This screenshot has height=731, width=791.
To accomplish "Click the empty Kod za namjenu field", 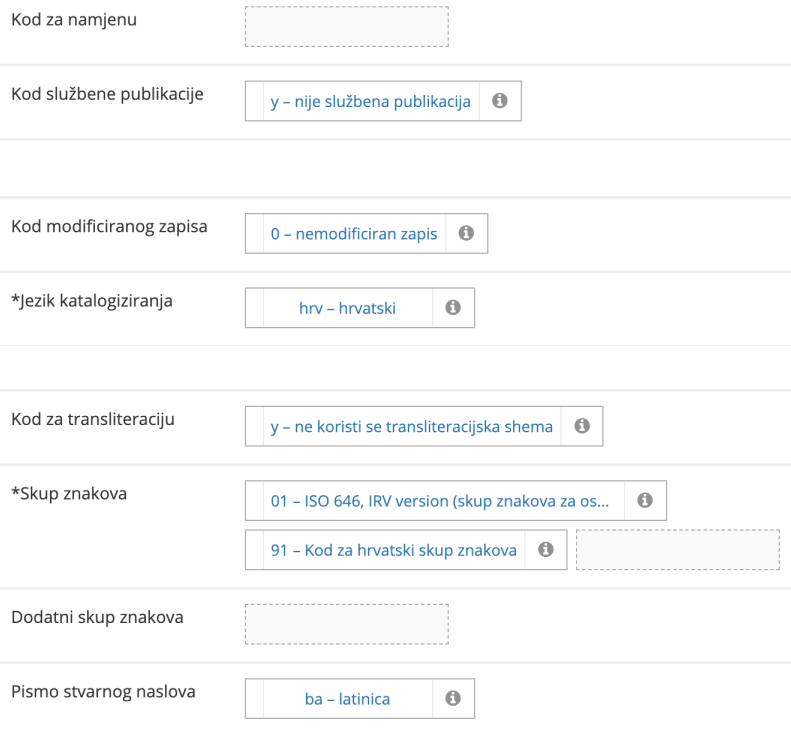I will (x=346, y=26).
